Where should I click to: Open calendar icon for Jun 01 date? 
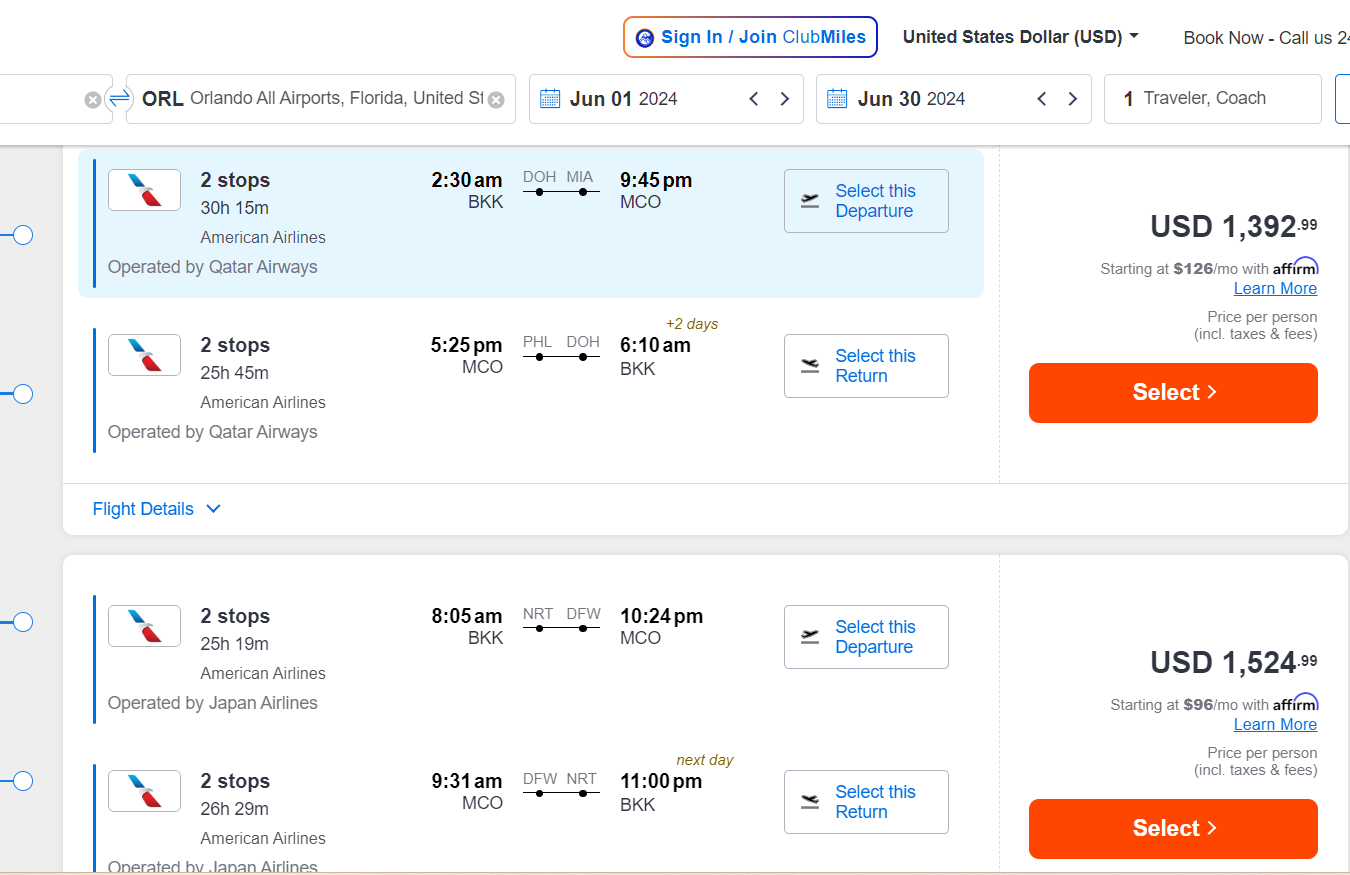tap(550, 98)
